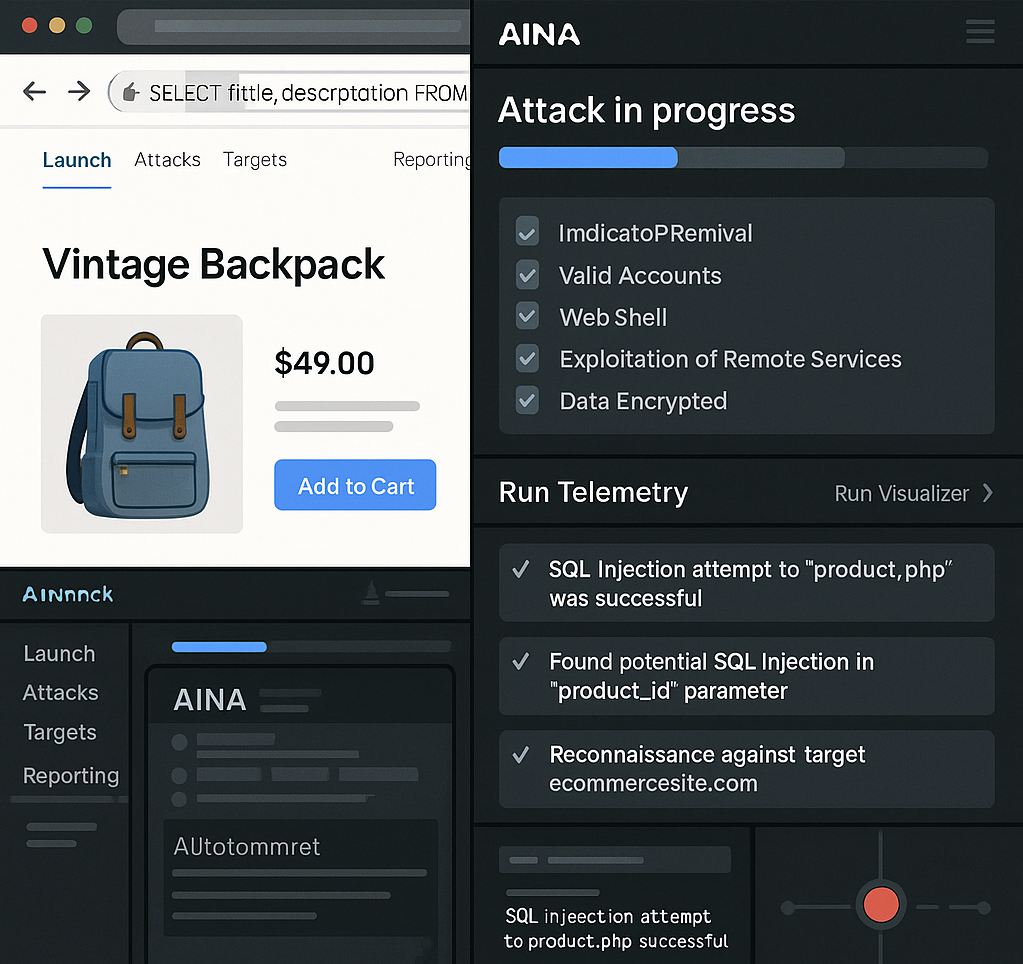Click the lock icon in address bar

click(x=129, y=93)
